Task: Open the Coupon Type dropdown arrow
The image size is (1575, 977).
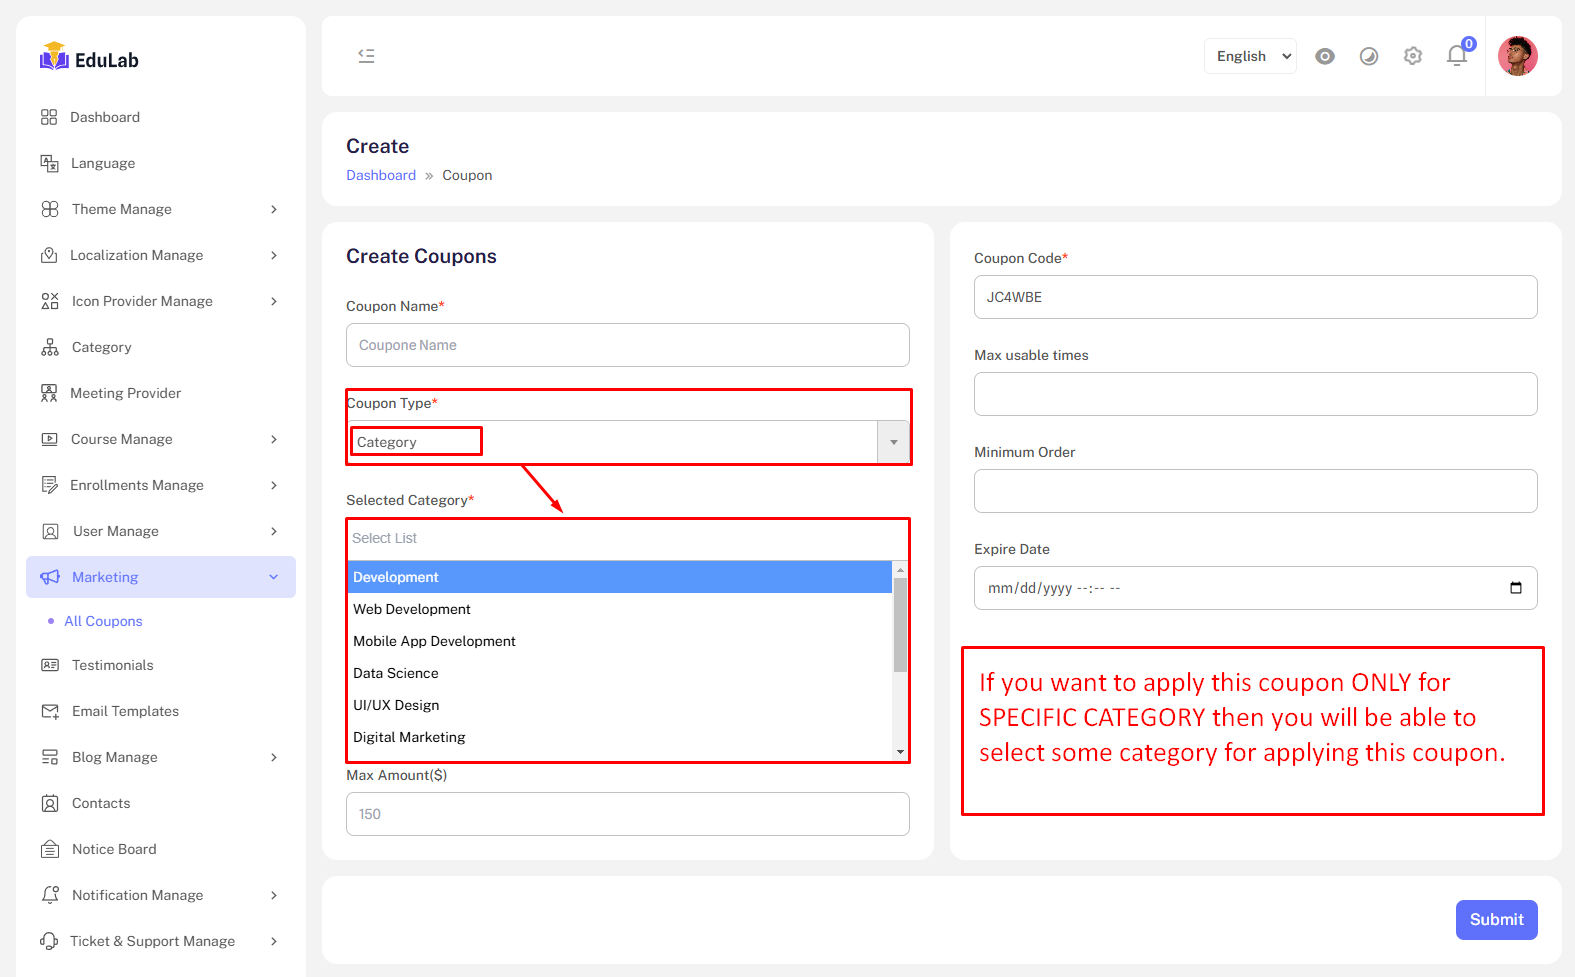Action: pyautogui.click(x=893, y=442)
